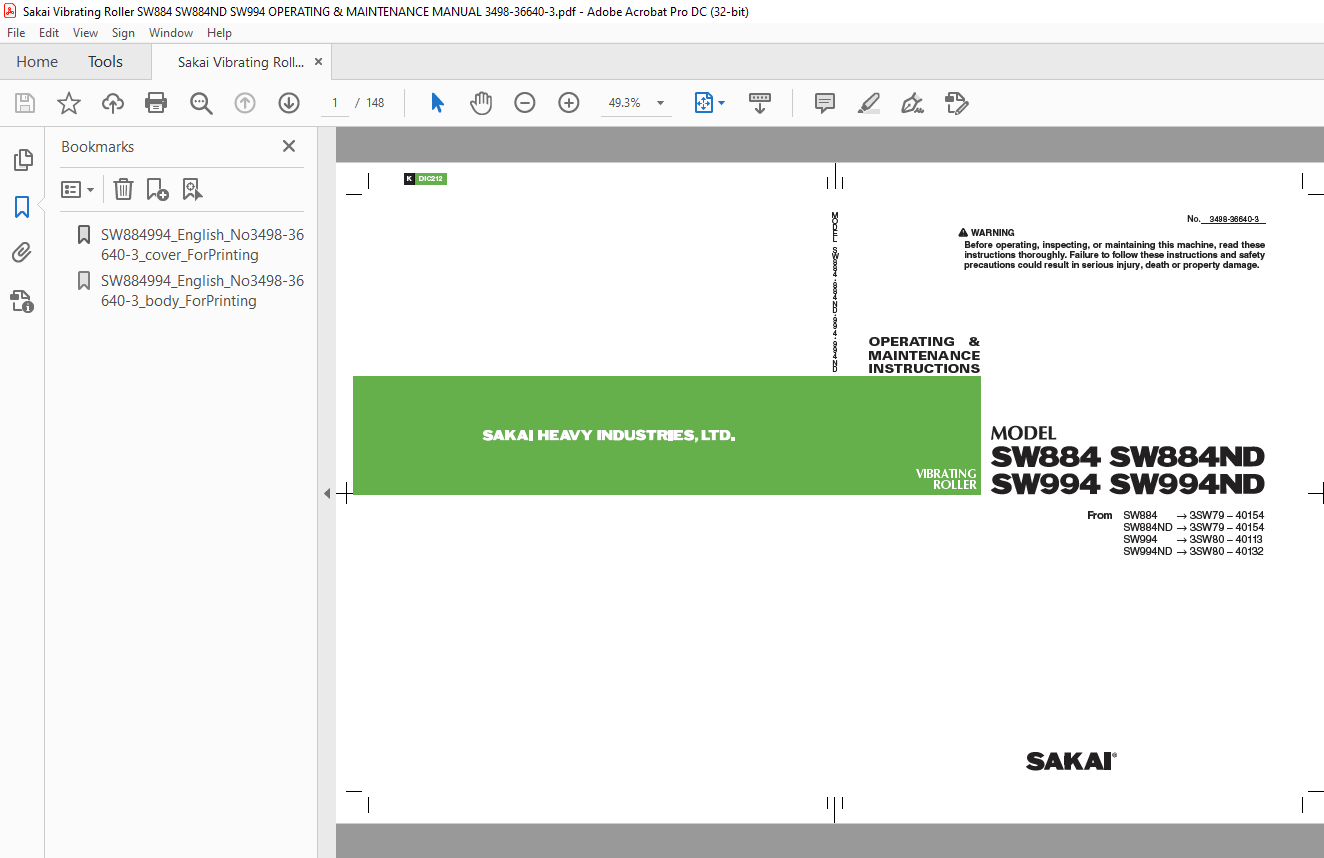Switch to the Home tab
The width and height of the screenshot is (1324, 858).
[x=37, y=62]
